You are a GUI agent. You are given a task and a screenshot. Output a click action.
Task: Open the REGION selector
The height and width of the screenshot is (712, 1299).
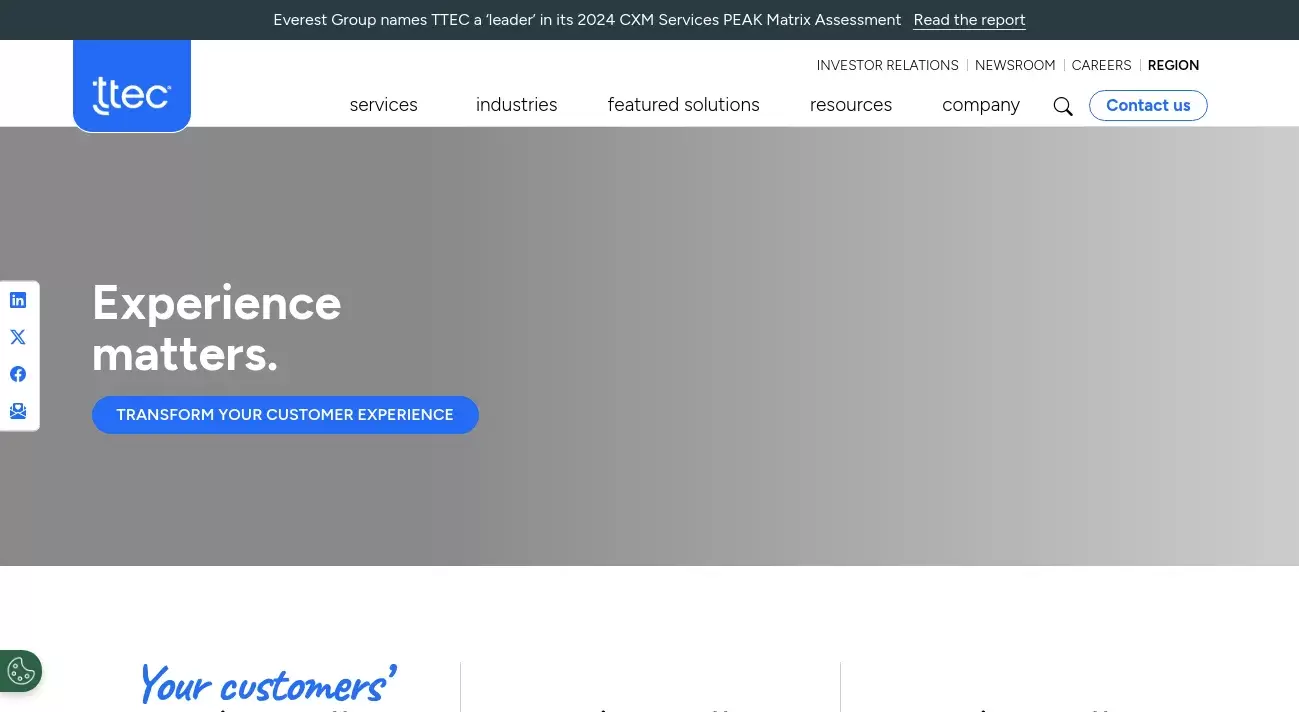click(x=1173, y=65)
